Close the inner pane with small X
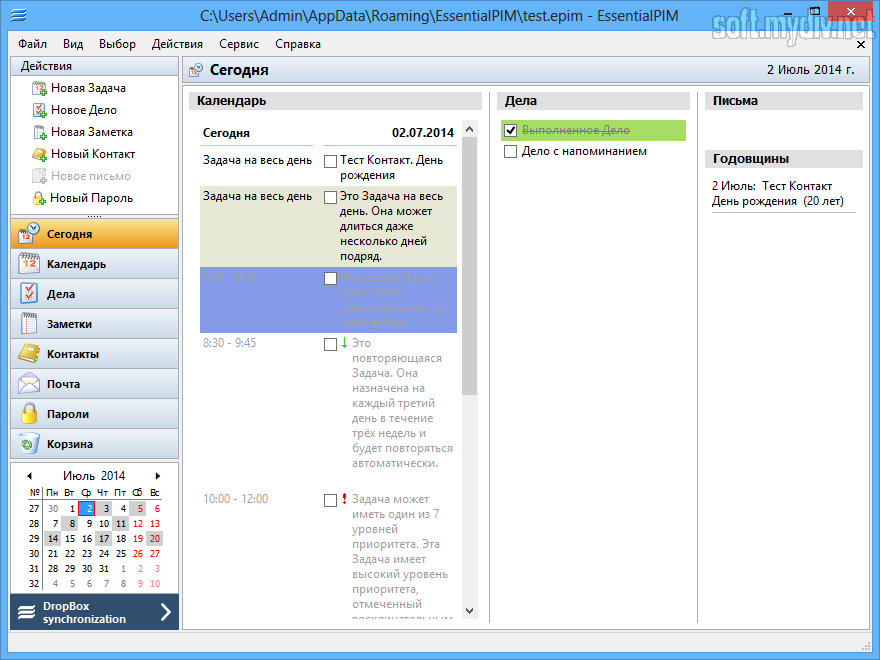Image resolution: width=880 pixels, height=660 pixels. point(861,44)
